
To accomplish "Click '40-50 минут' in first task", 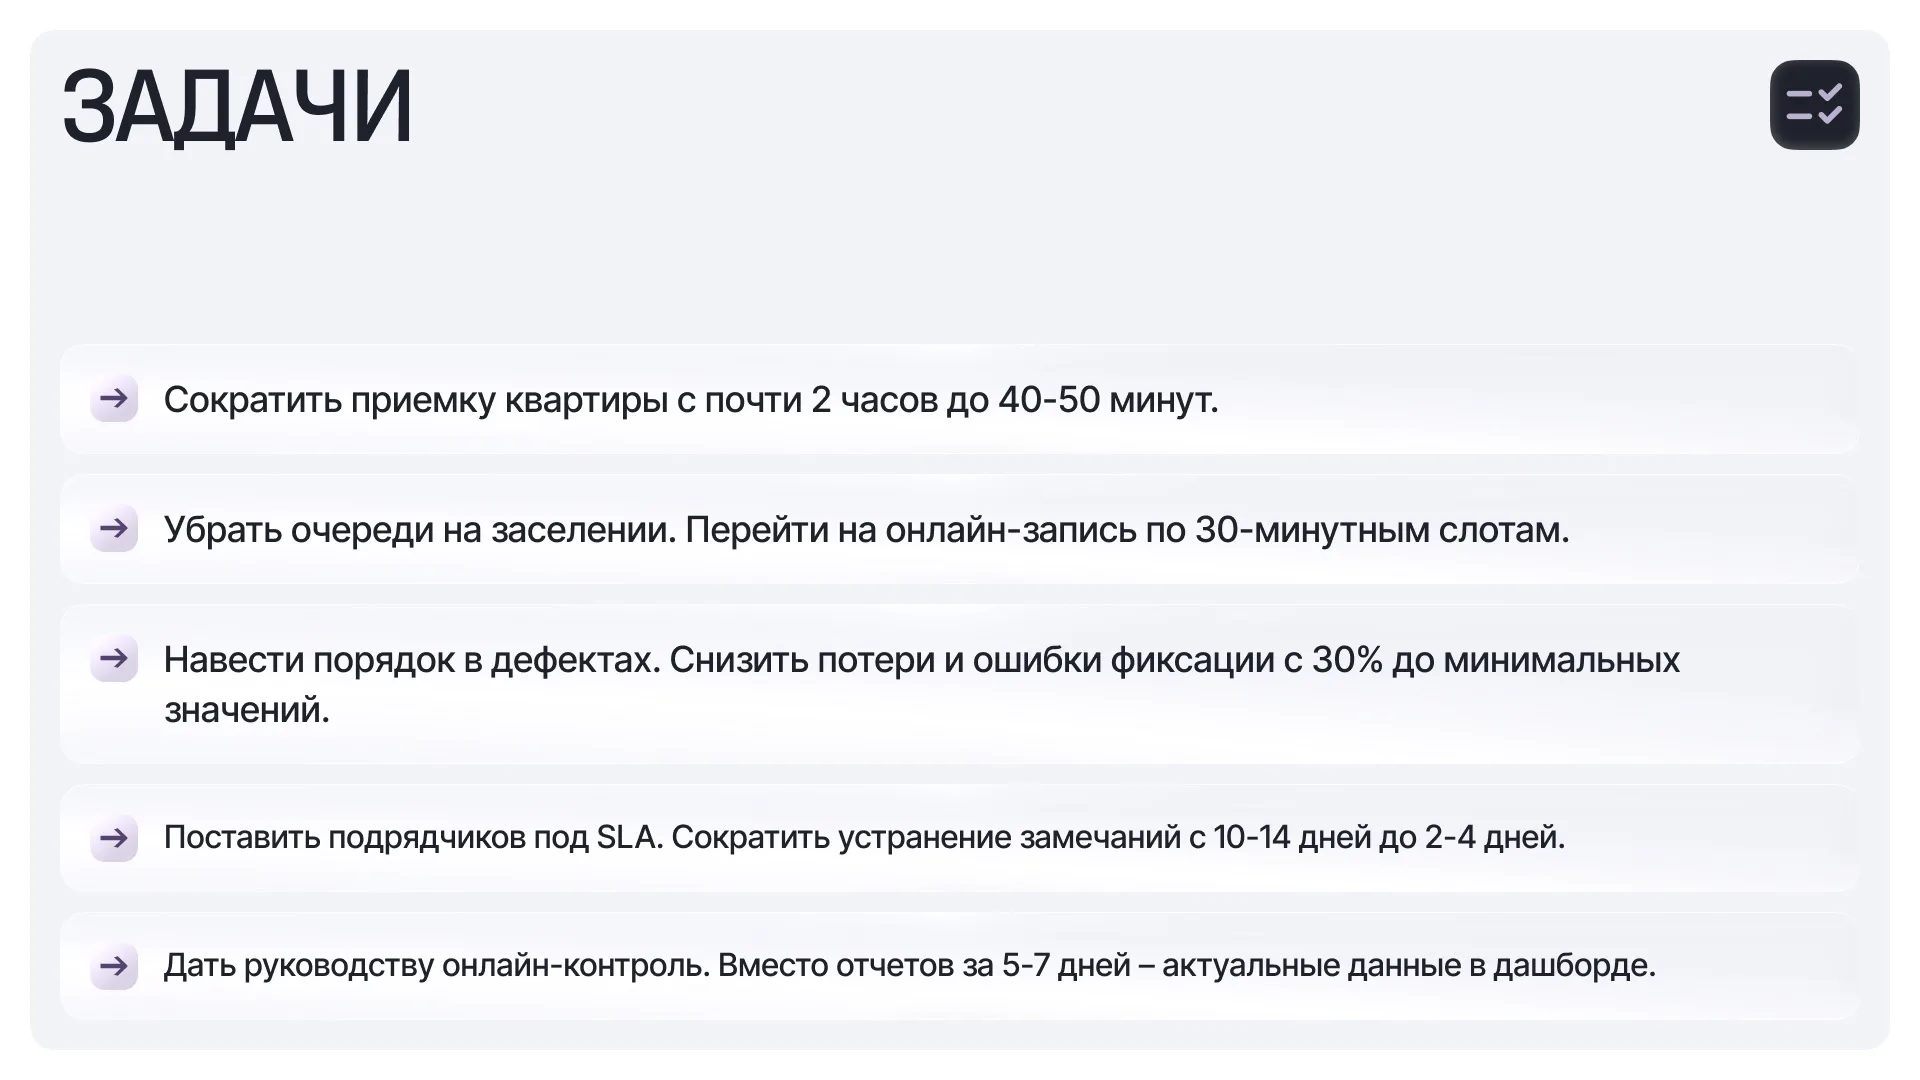I will pyautogui.click(x=1108, y=400).
